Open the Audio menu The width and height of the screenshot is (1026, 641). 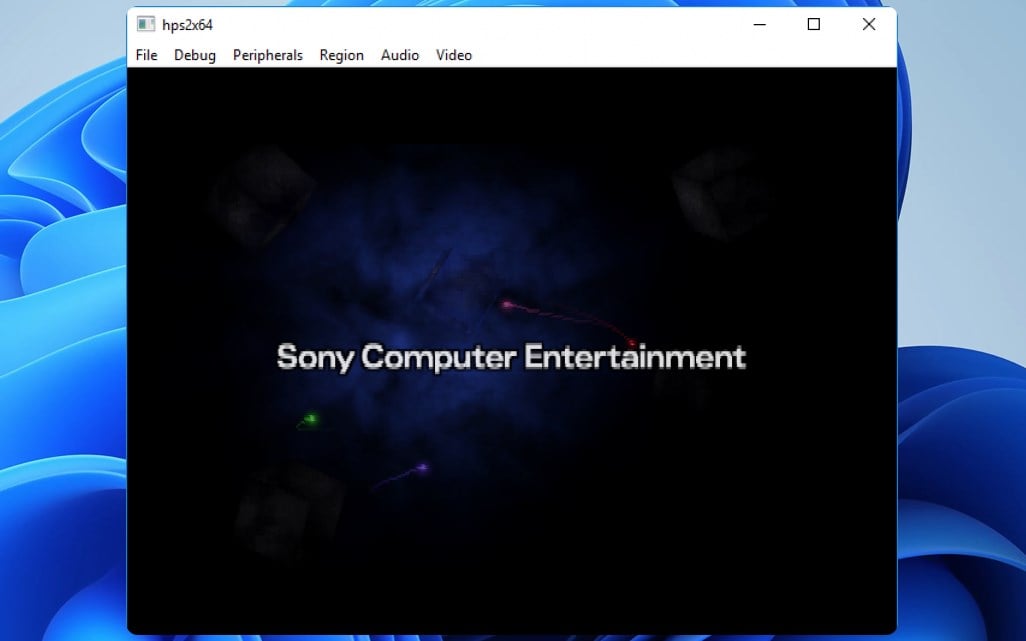tap(400, 55)
